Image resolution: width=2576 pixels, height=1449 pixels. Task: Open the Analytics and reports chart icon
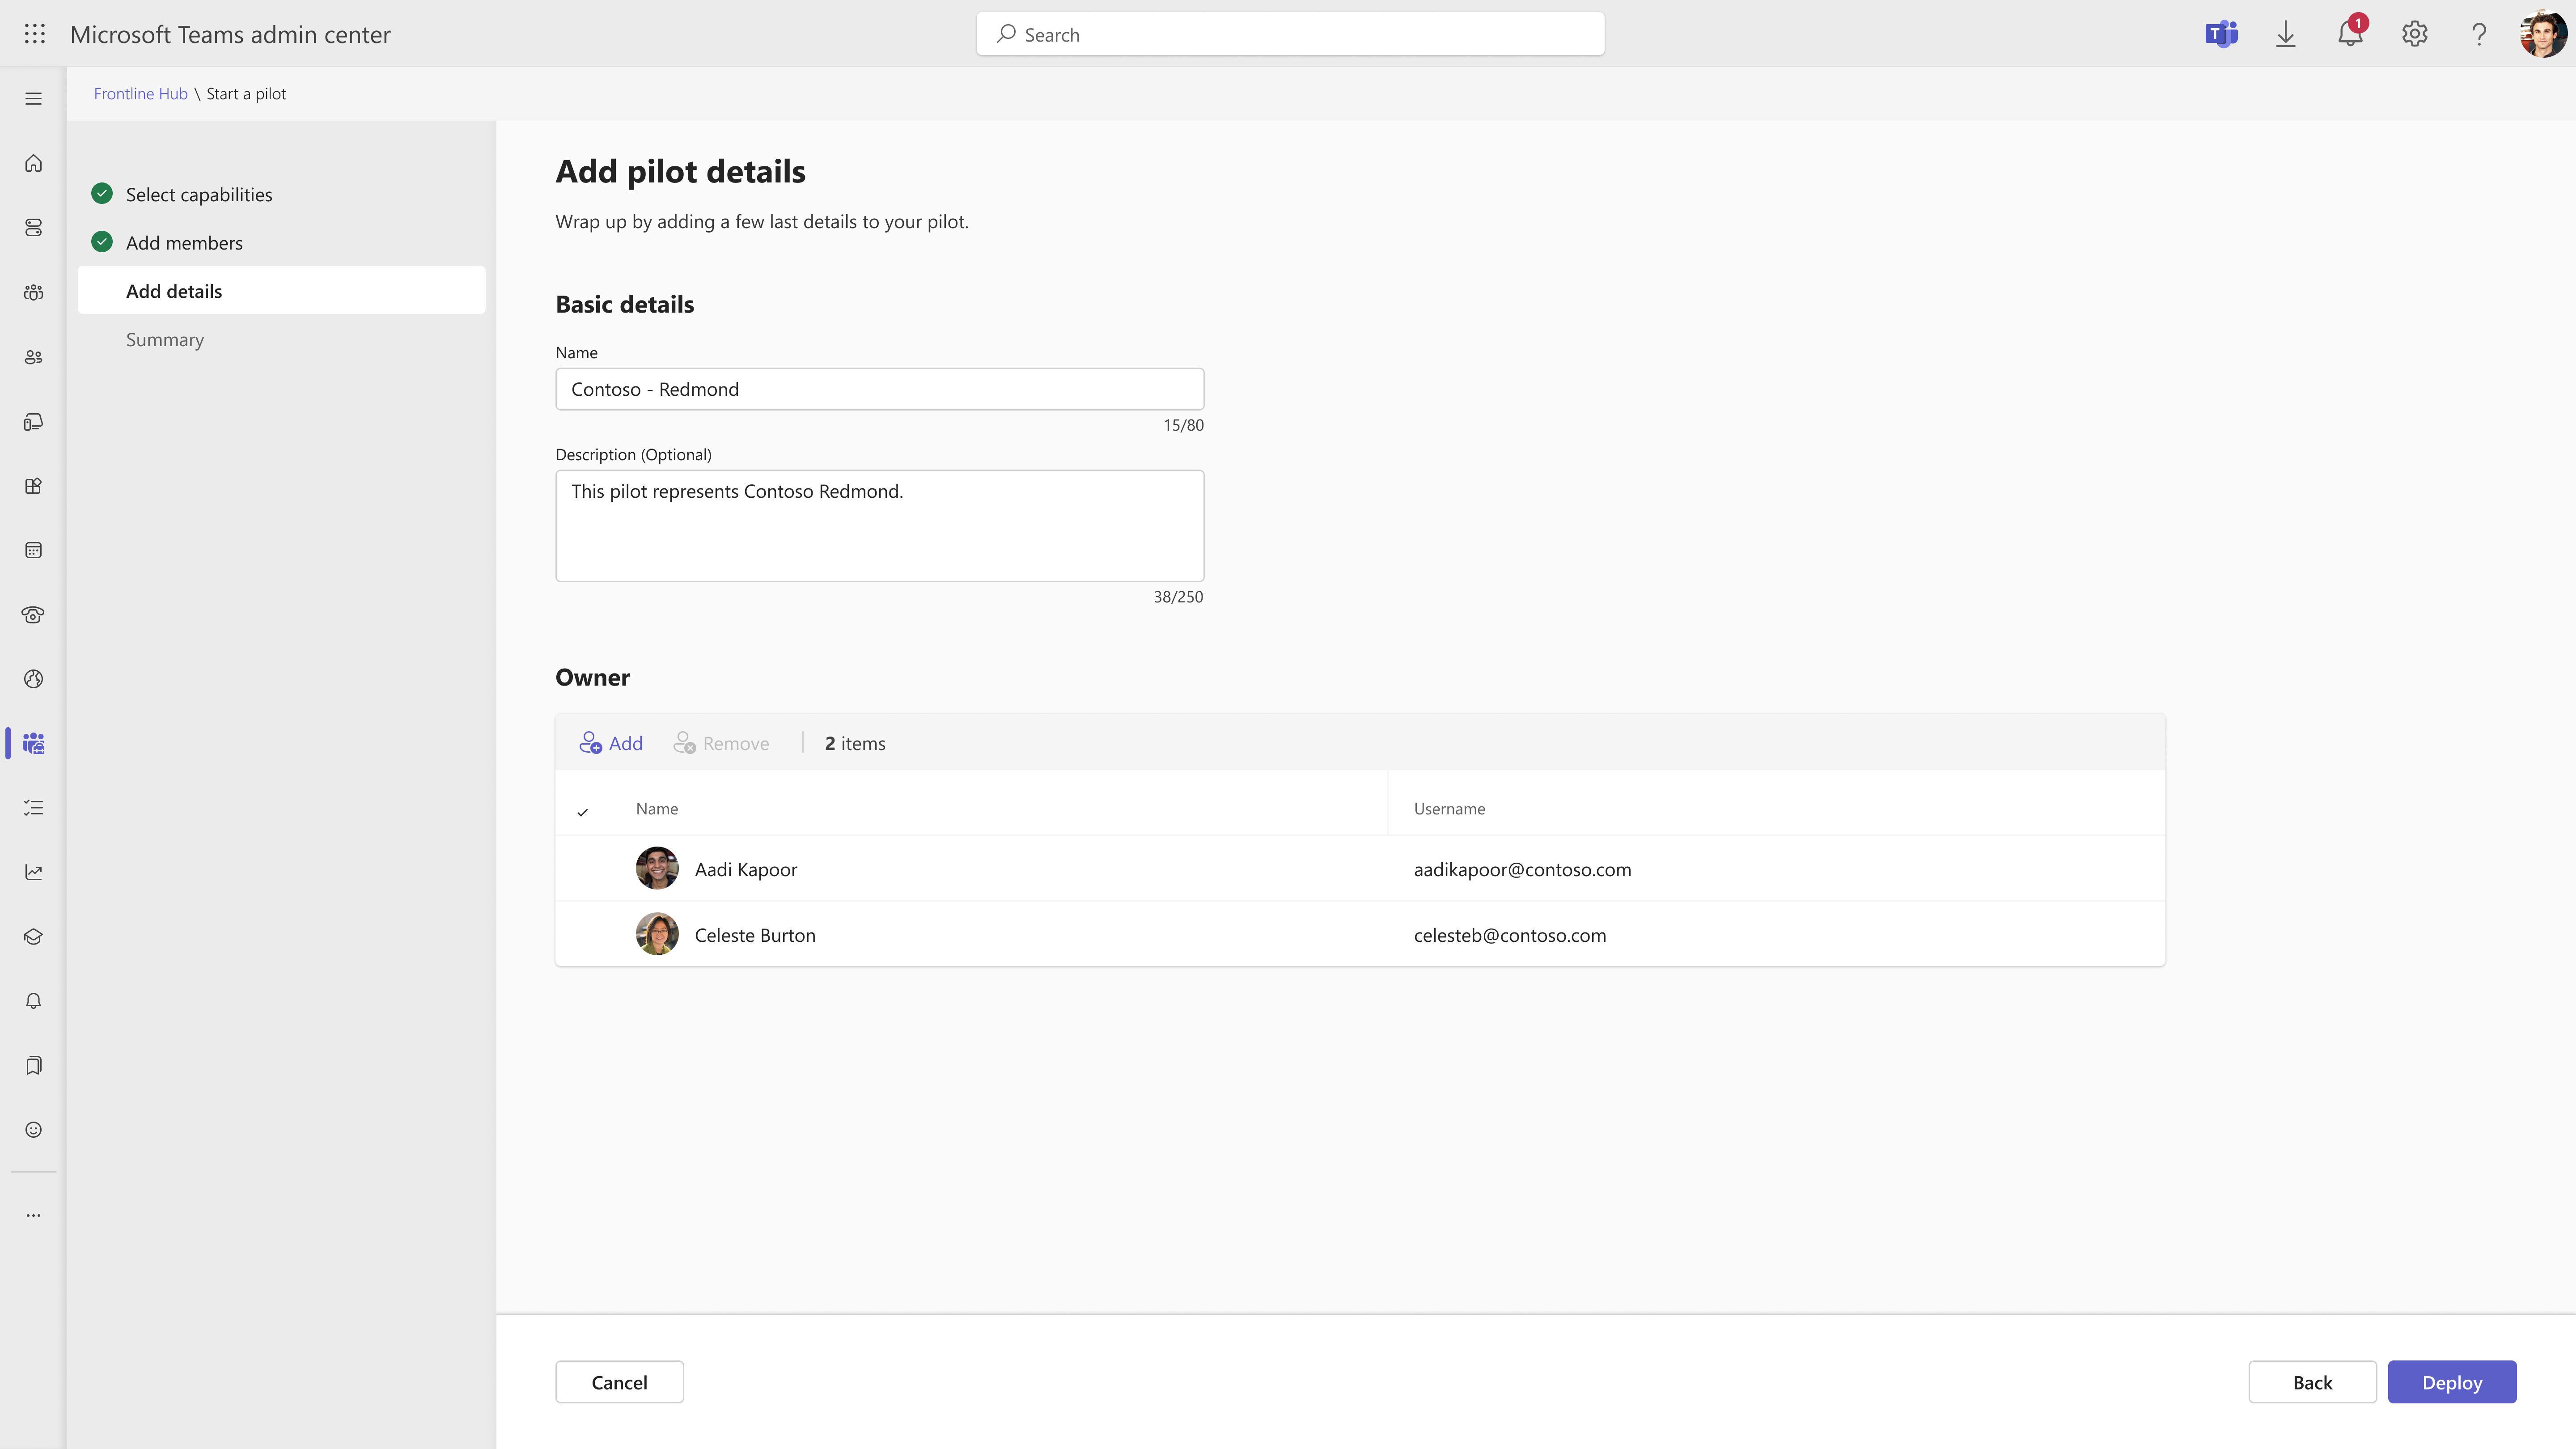(33, 872)
